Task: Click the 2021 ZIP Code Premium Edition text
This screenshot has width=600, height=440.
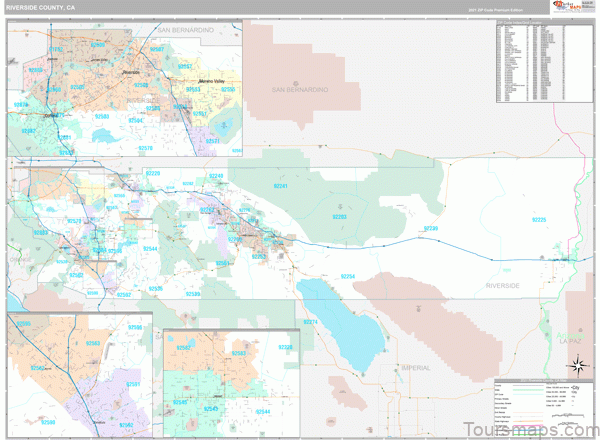Action: coord(493,10)
